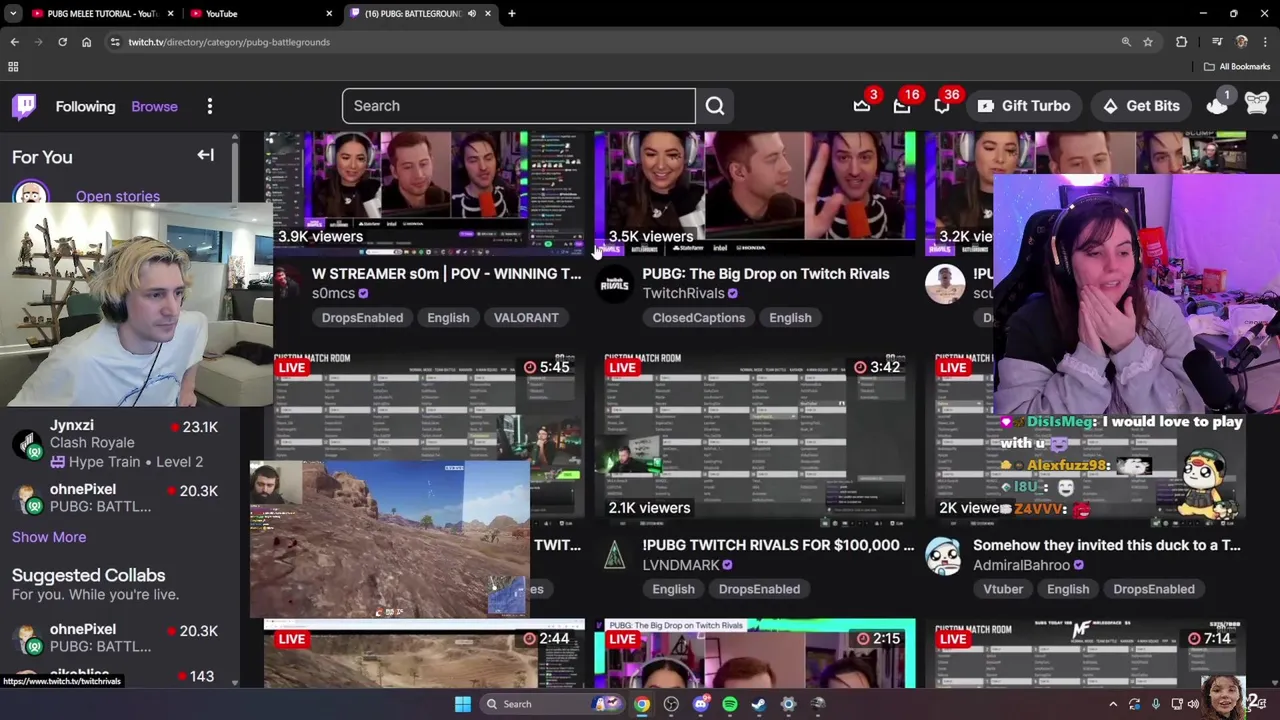Click the Gift Turbo button

[x=1024, y=106]
